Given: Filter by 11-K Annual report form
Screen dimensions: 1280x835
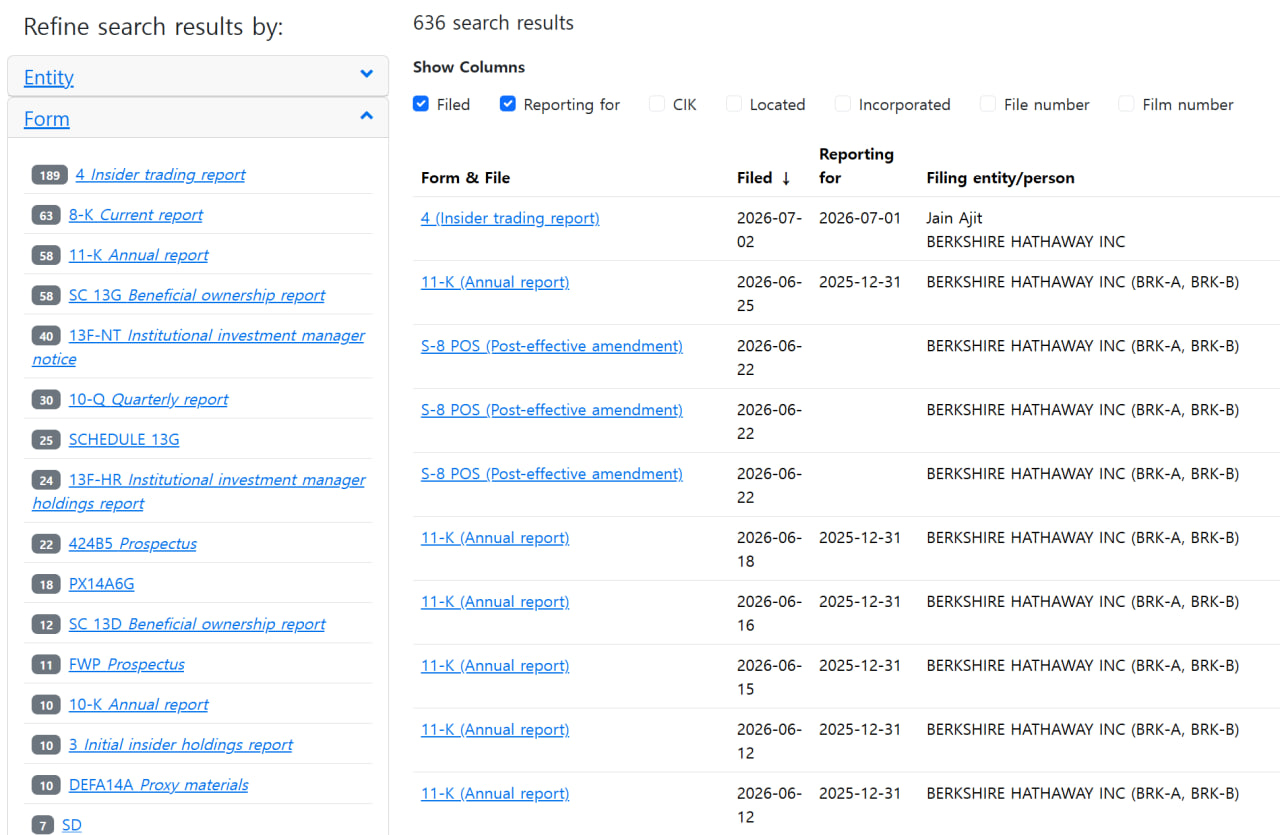Looking at the screenshot, I should (139, 255).
